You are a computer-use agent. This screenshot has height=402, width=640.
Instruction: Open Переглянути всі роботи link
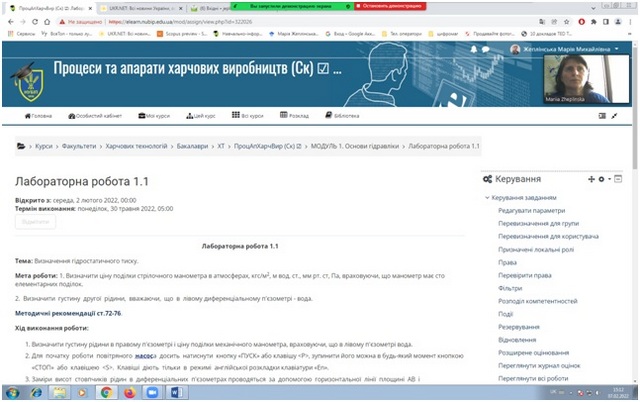point(533,378)
